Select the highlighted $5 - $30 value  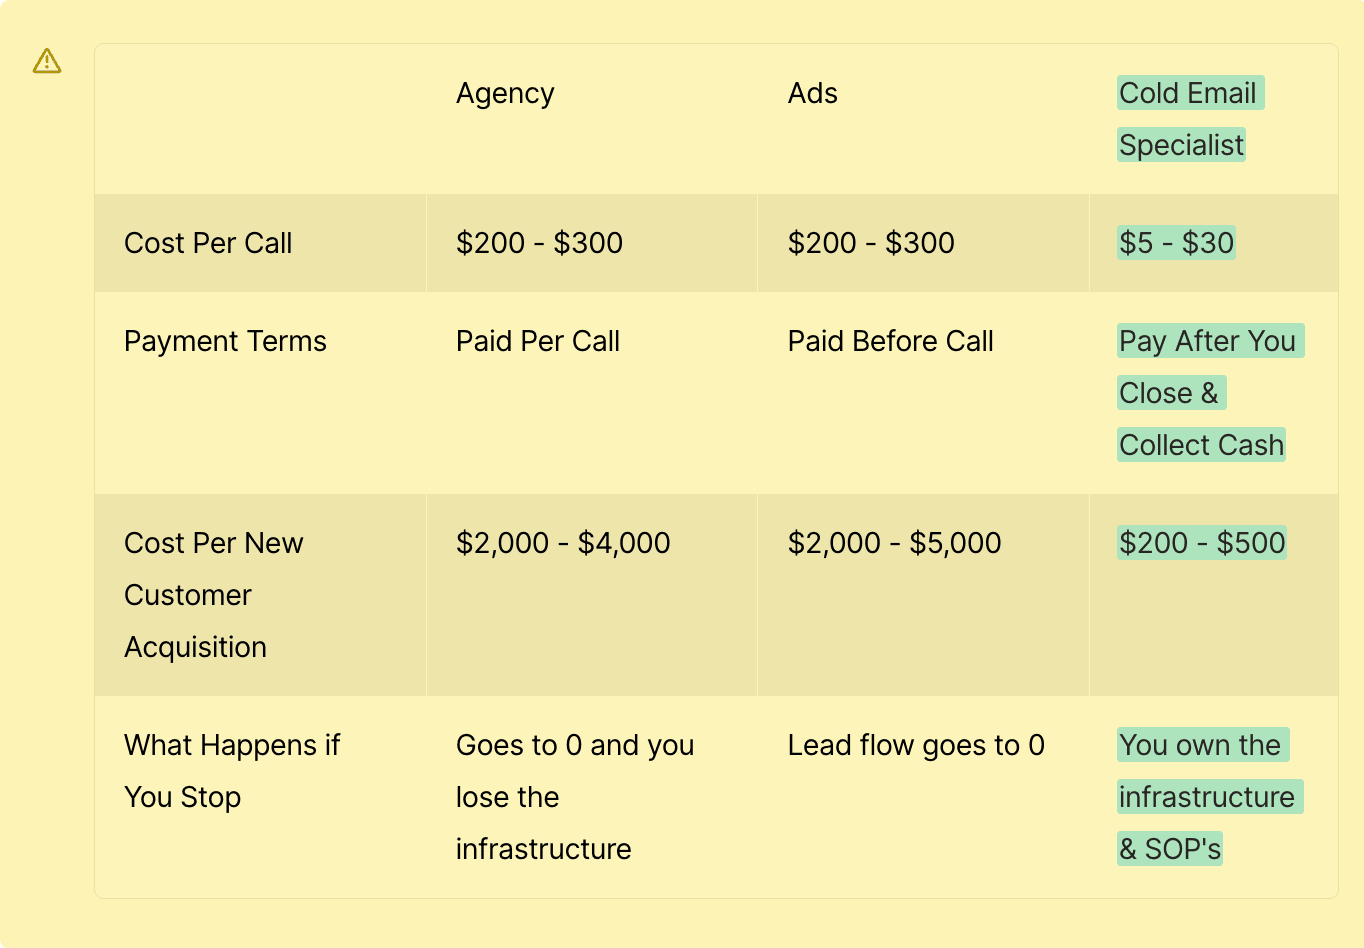click(1176, 243)
